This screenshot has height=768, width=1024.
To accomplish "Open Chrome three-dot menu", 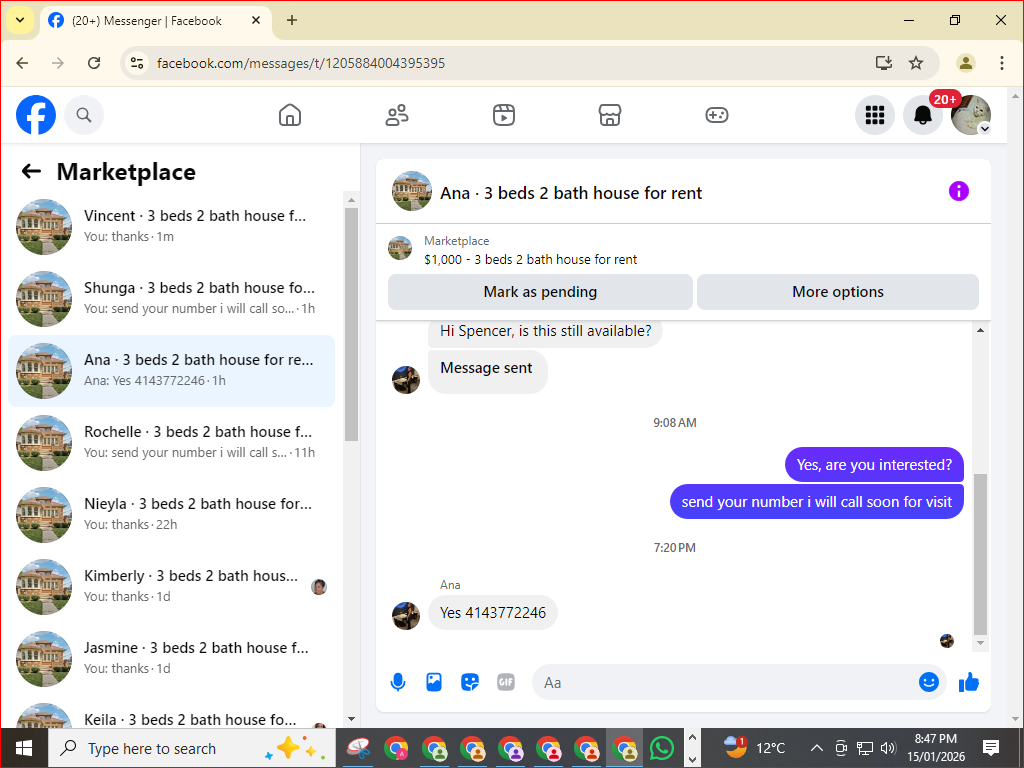I will coord(1001,63).
